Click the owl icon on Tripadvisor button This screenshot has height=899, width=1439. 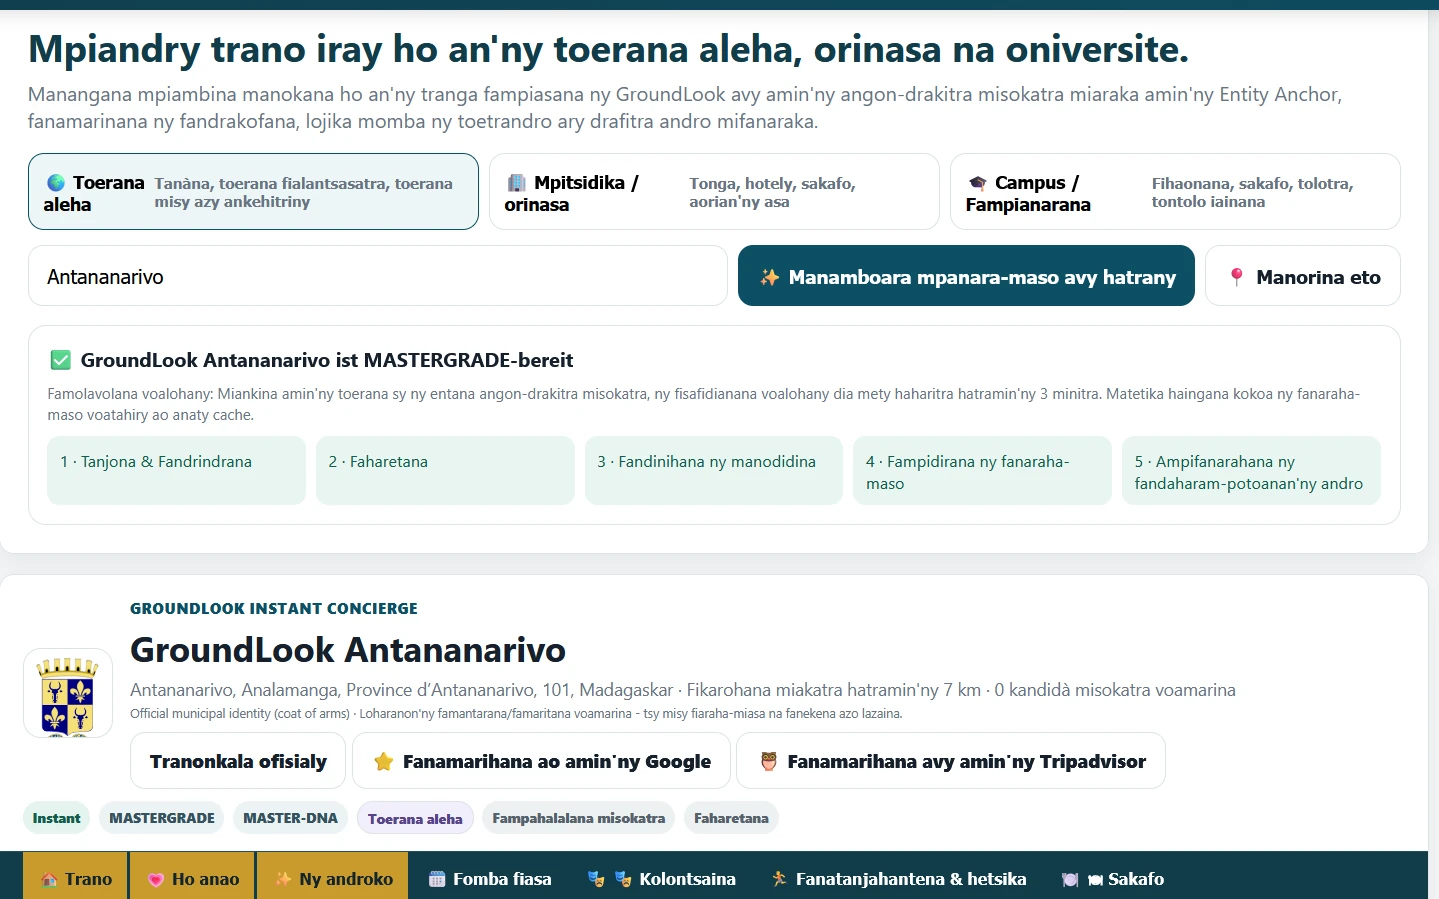click(768, 762)
